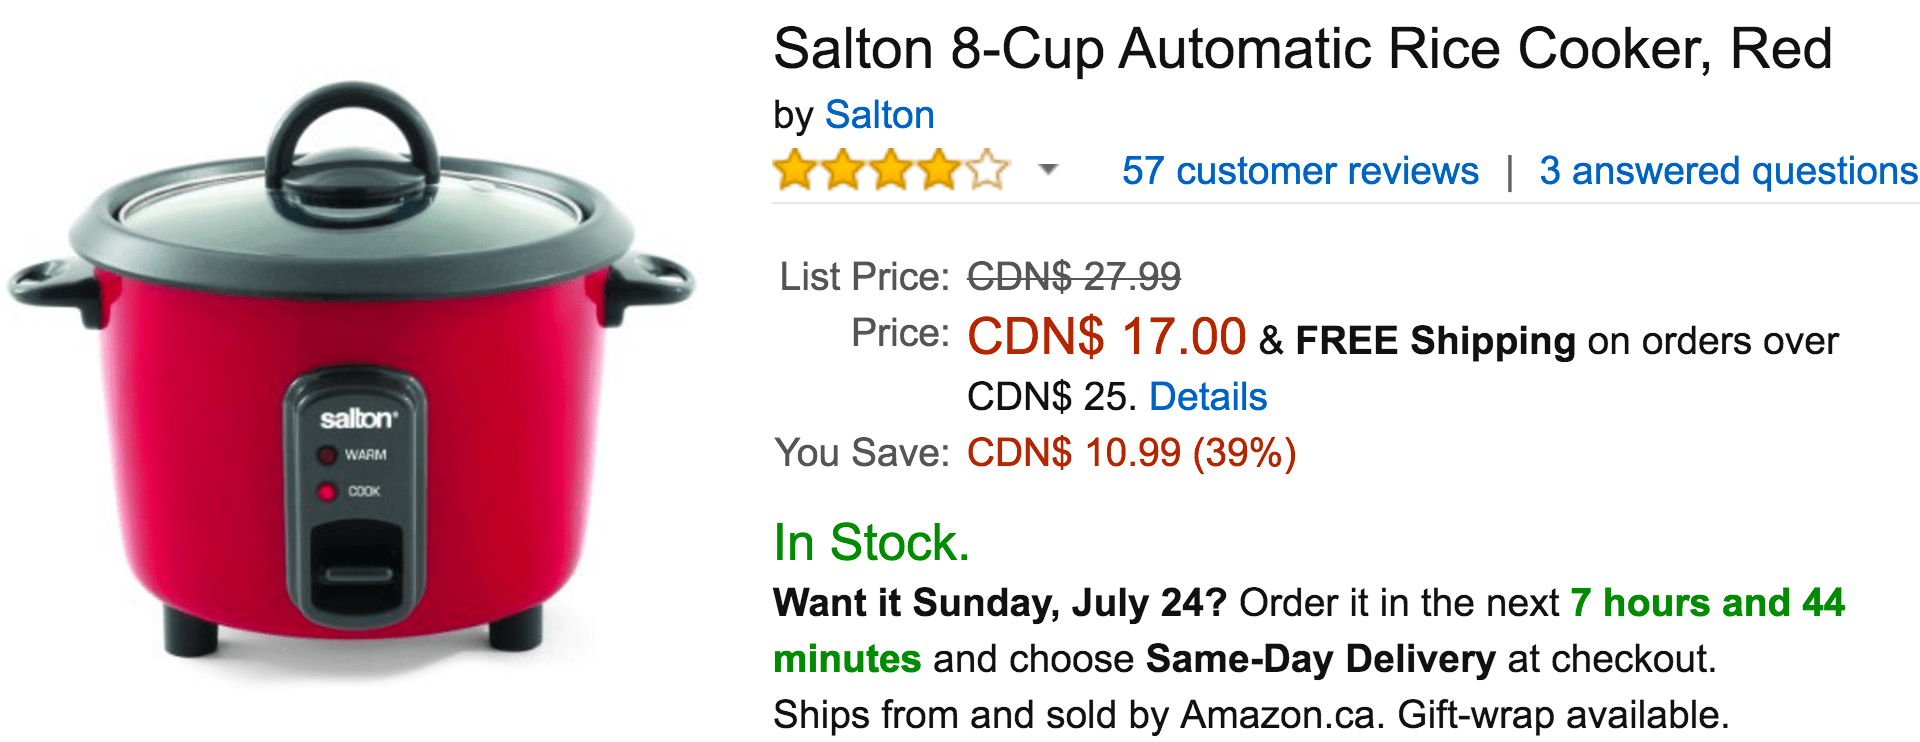Click the struck-through list price CDN$ 27.99
This screenshot has height=742, width=1920.
click(1074, 277)
